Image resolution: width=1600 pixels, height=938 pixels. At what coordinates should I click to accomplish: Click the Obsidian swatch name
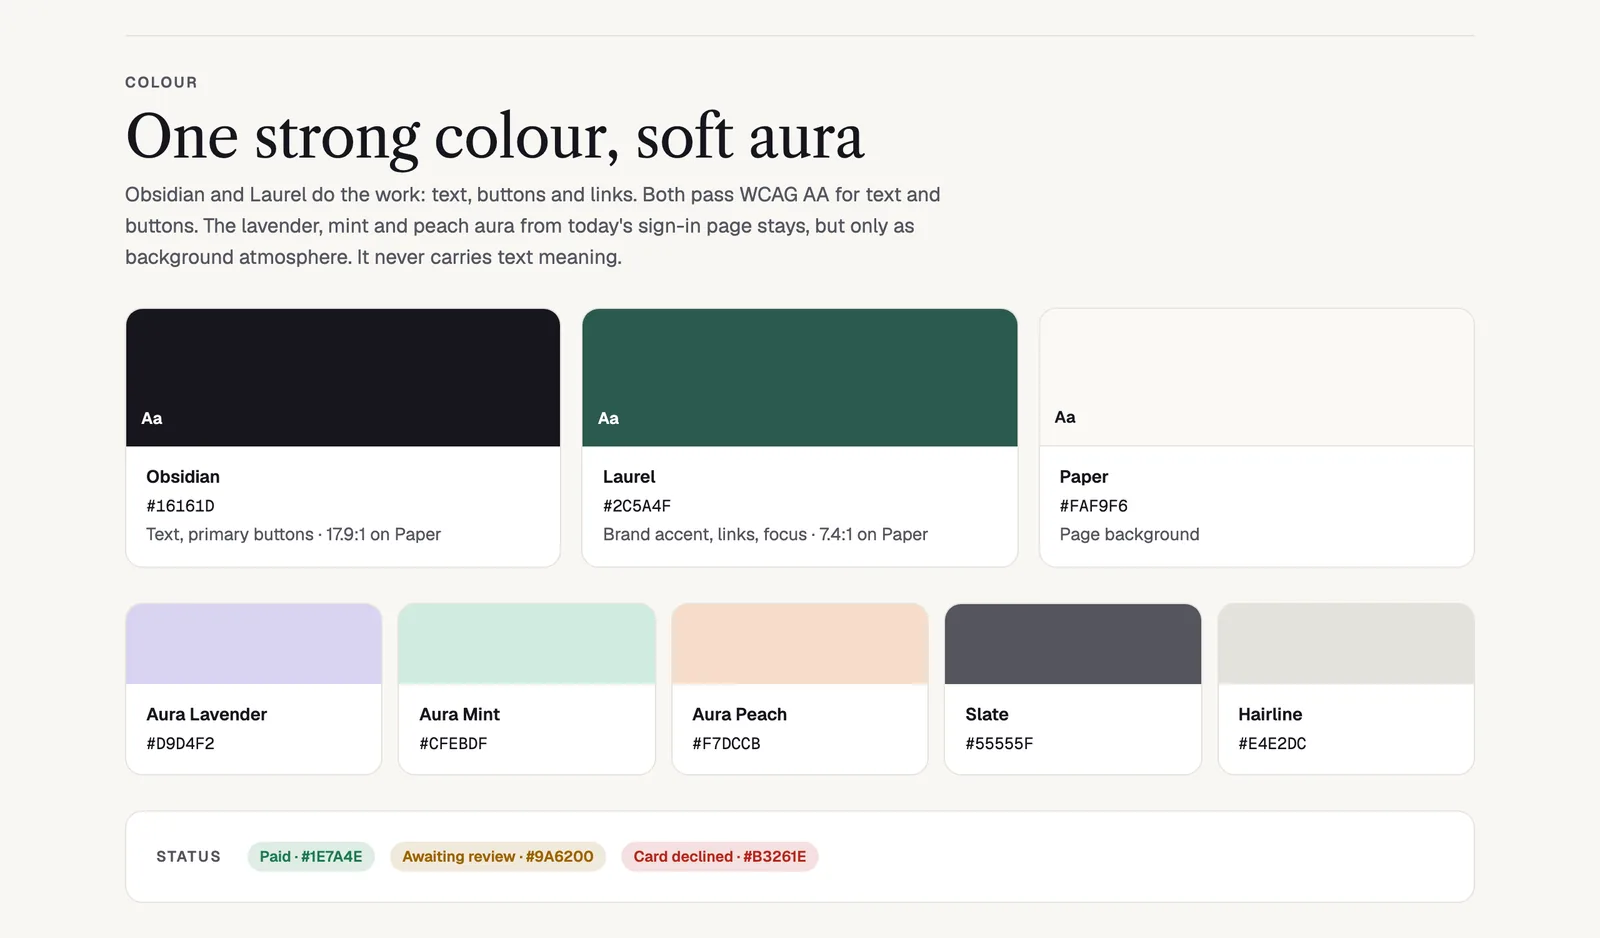click(x=183, y=477)
